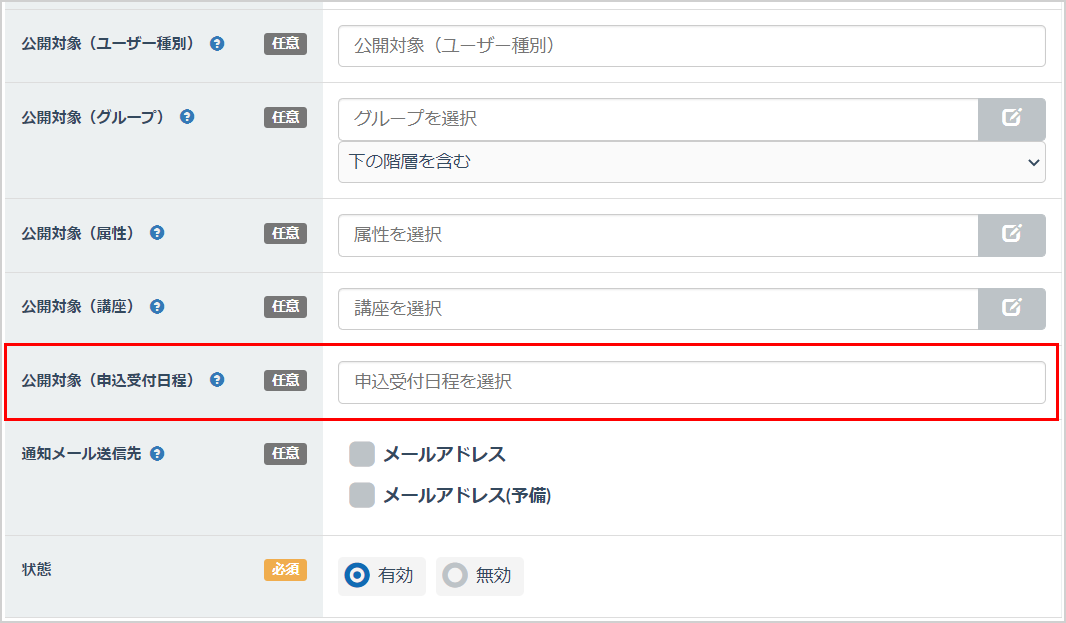Screen dimensions: 1066x623
Task: Open attribute selection edit button
Action: click(1011, 235)
